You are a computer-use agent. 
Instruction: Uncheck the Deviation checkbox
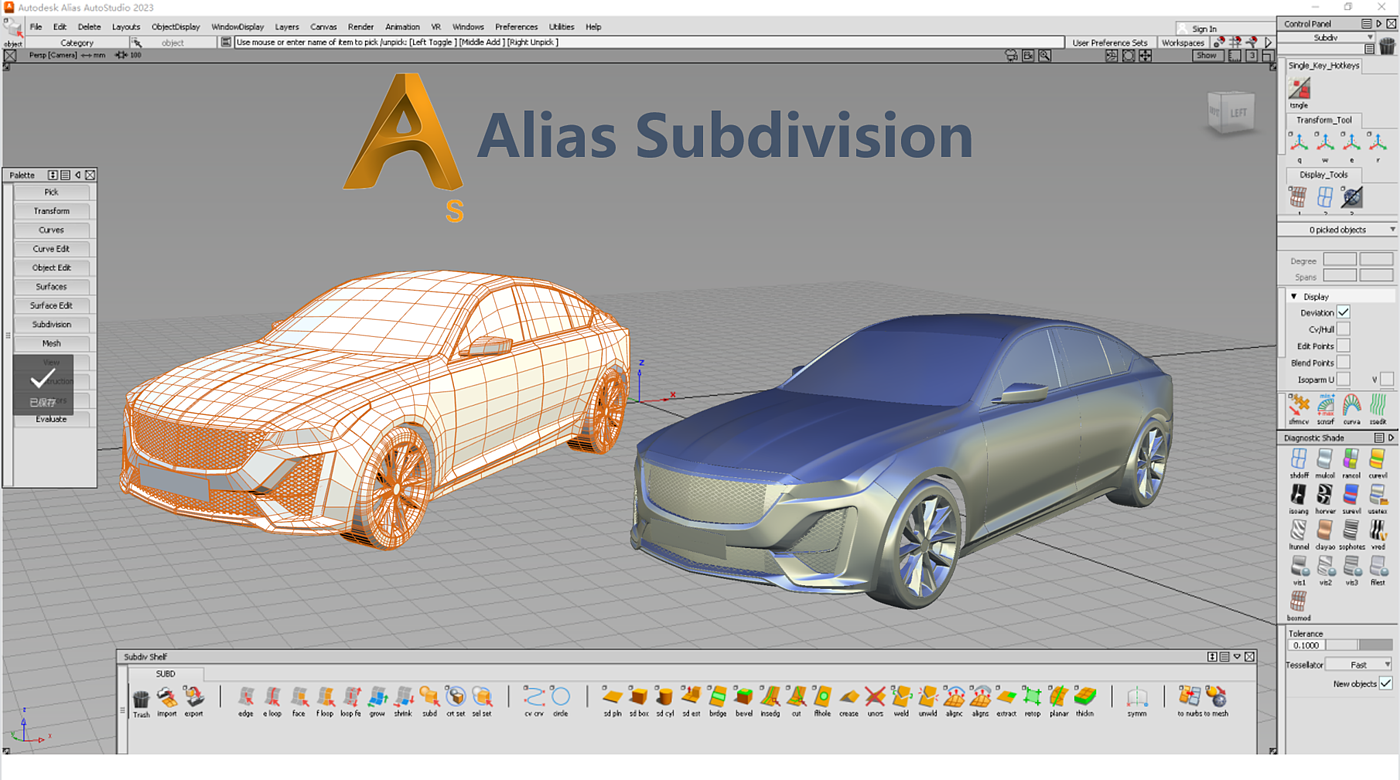(1343, 313)
